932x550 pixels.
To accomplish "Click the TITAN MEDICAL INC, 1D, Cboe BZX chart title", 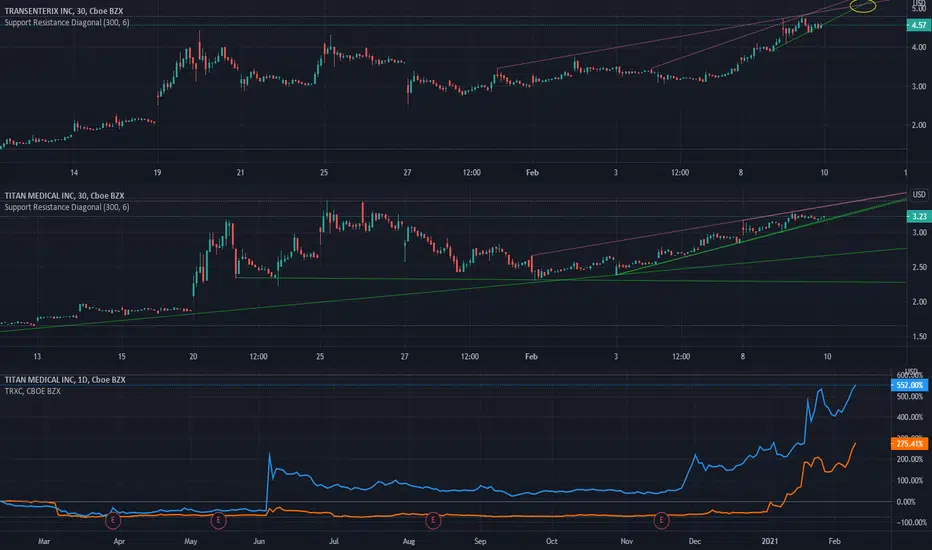I will click(65, 380).
